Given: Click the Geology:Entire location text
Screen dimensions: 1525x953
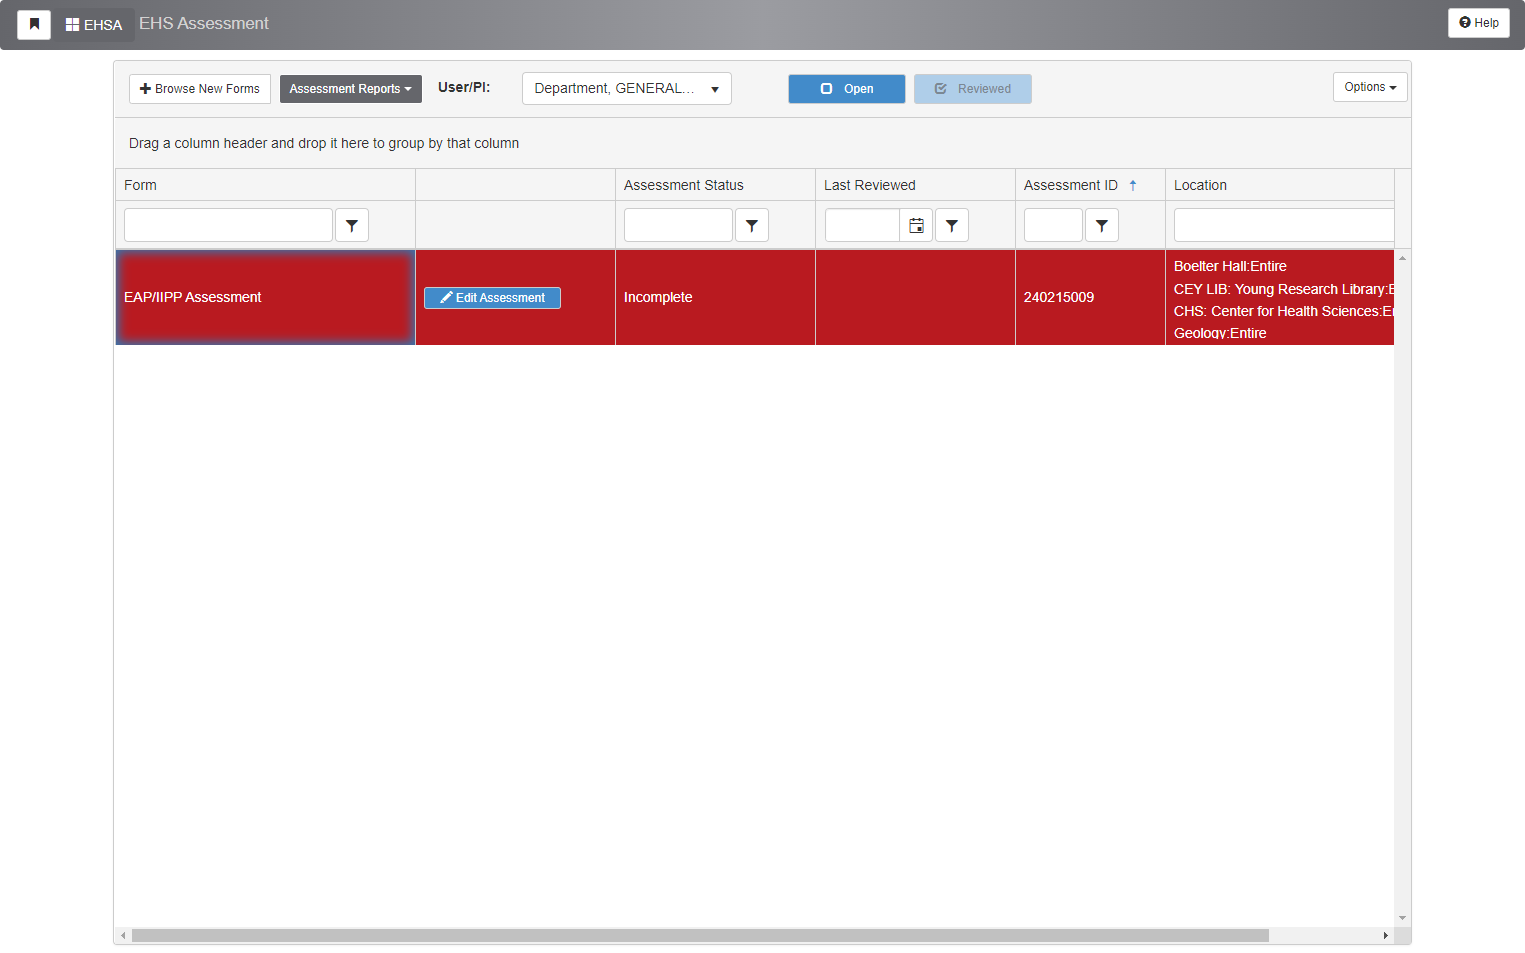Looking at the screenshot, I should [1220, 333].
